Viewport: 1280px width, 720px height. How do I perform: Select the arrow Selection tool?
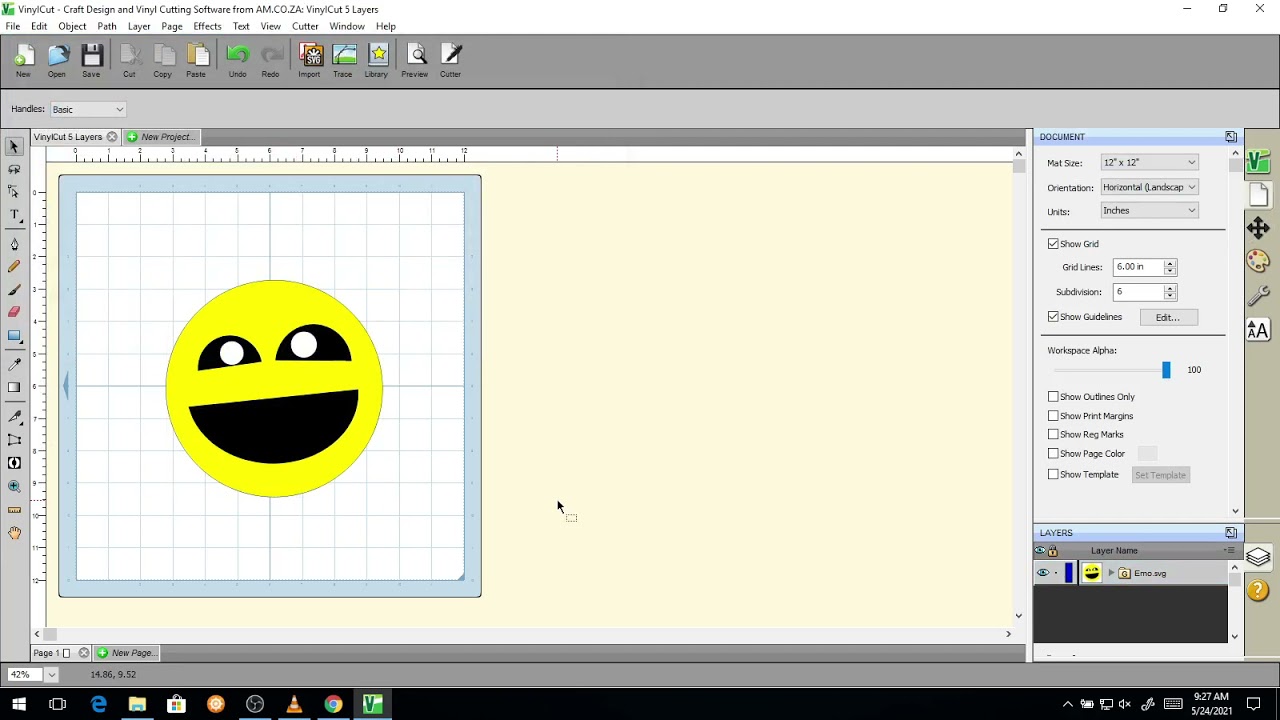pos(14,147)
